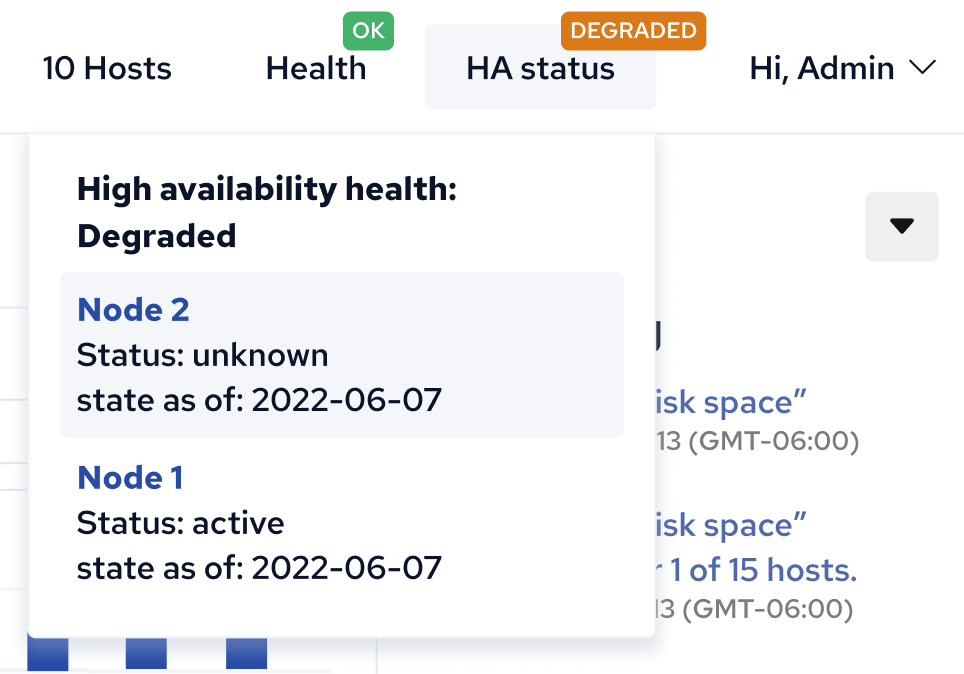Screen dimensions: 964x674
Task: Open the 10 Hosts page
Action: 107,68
